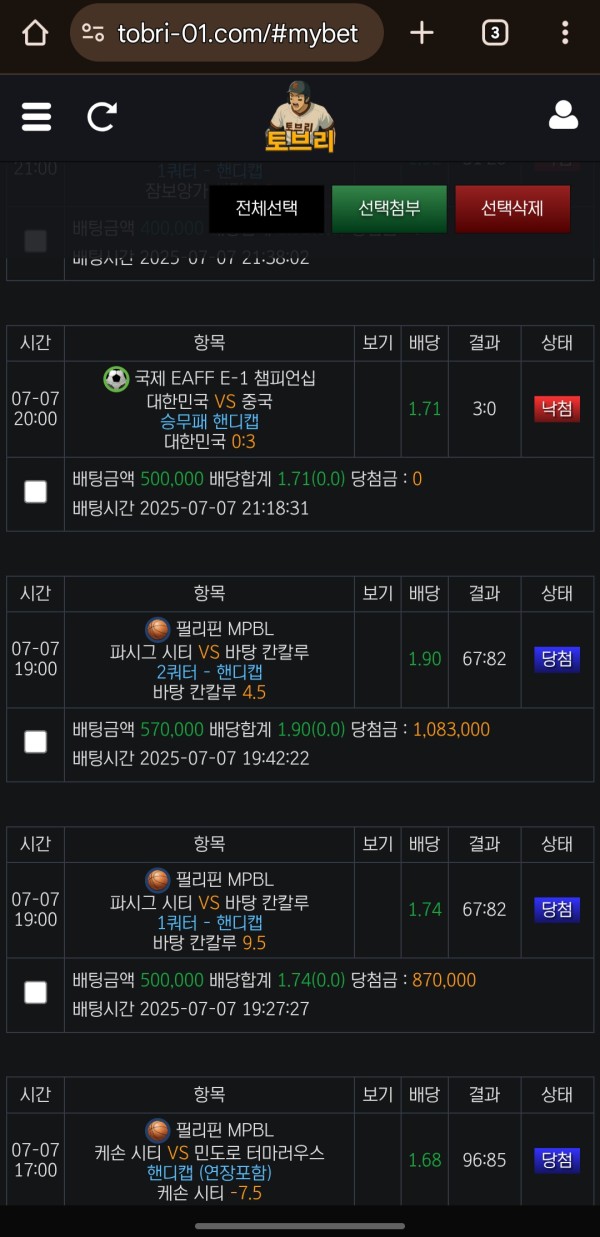Tap the Tobri baseball player logo
This screenshot has height=1237, width=600.
(300, 115)
